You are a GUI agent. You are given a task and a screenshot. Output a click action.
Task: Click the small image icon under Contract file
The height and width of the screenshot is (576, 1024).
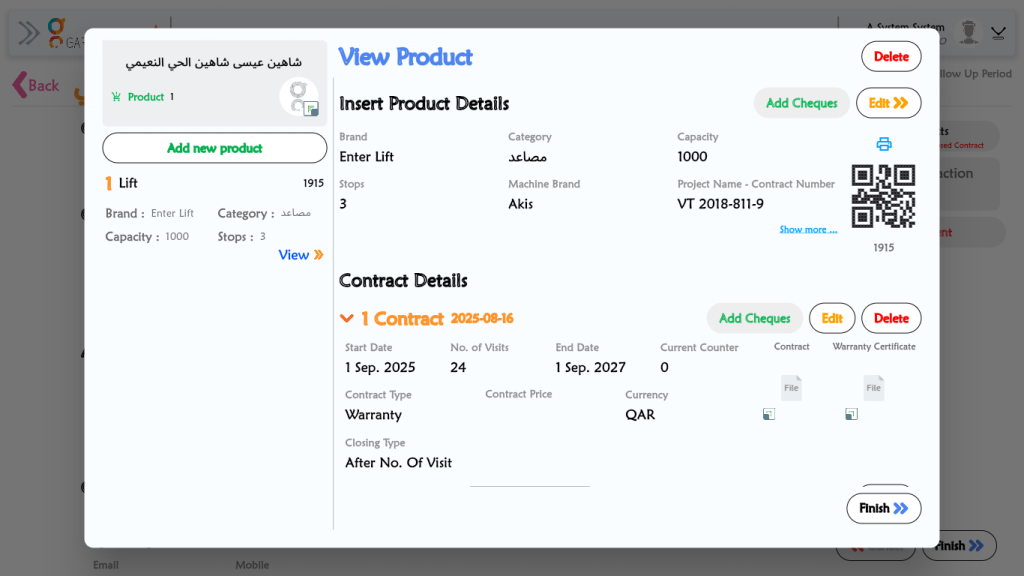point(768,414)
